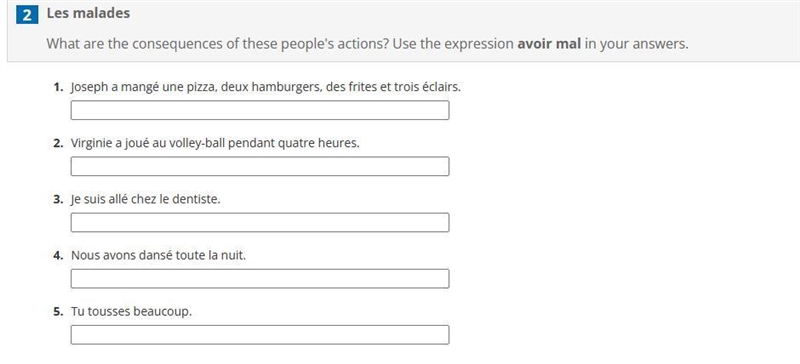Click the question number 2 list label
Image resolution: width=800 pixels, height=364 pixels.
tap(58, 143)
